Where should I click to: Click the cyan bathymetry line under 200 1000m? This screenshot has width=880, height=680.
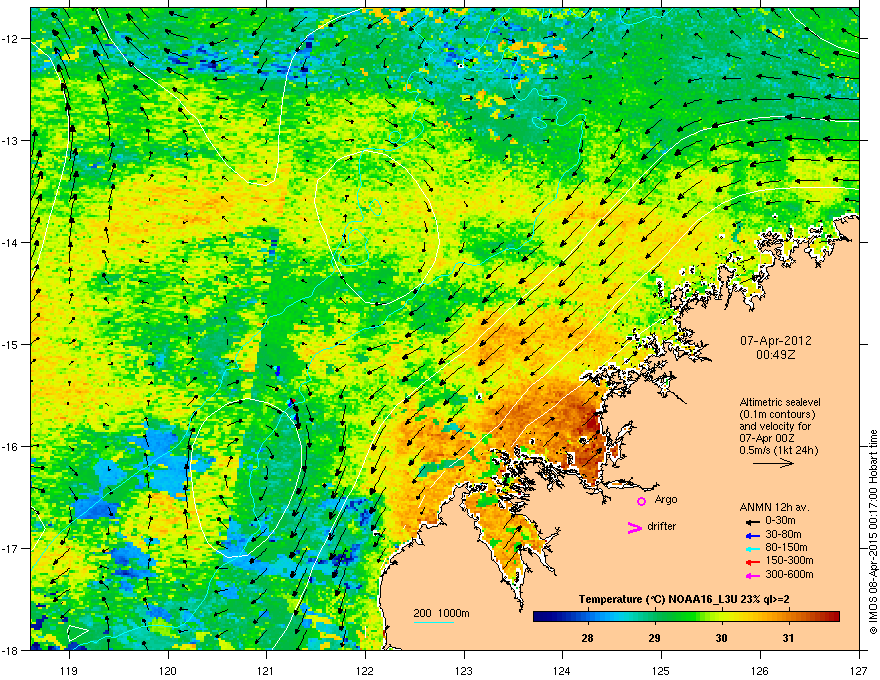point(433,622)
